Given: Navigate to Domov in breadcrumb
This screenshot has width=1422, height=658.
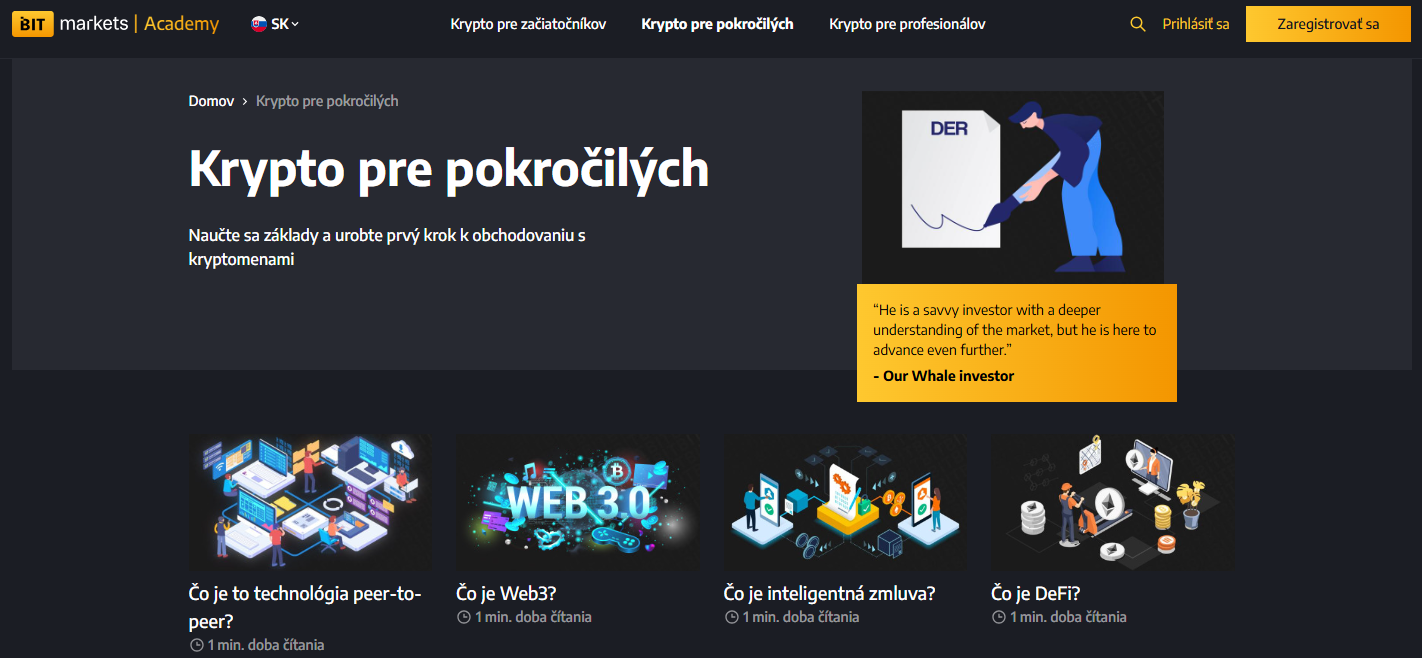Looking at the screenshot, I should click(211, 101).
